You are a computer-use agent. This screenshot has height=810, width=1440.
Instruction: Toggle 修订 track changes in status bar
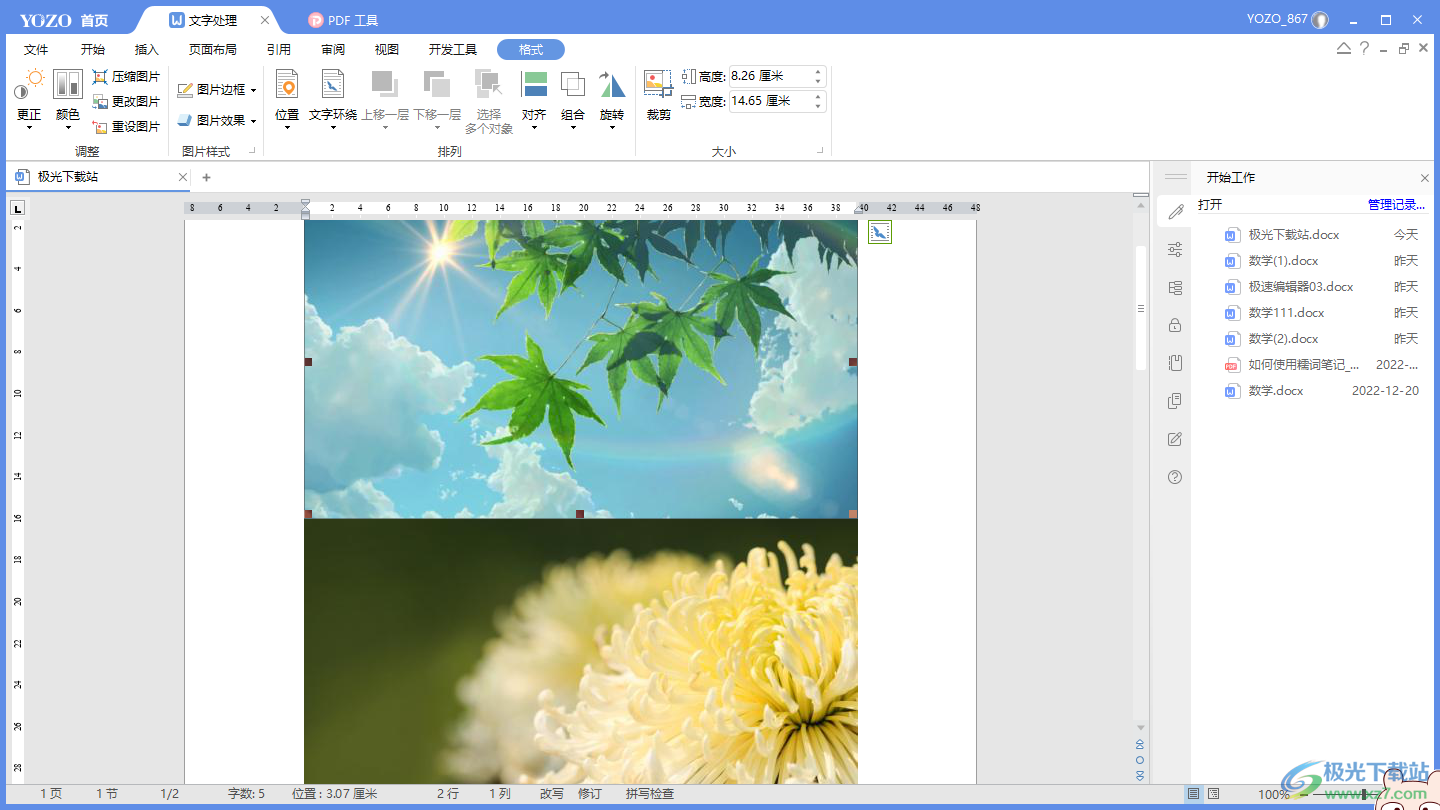pos(590,794)
